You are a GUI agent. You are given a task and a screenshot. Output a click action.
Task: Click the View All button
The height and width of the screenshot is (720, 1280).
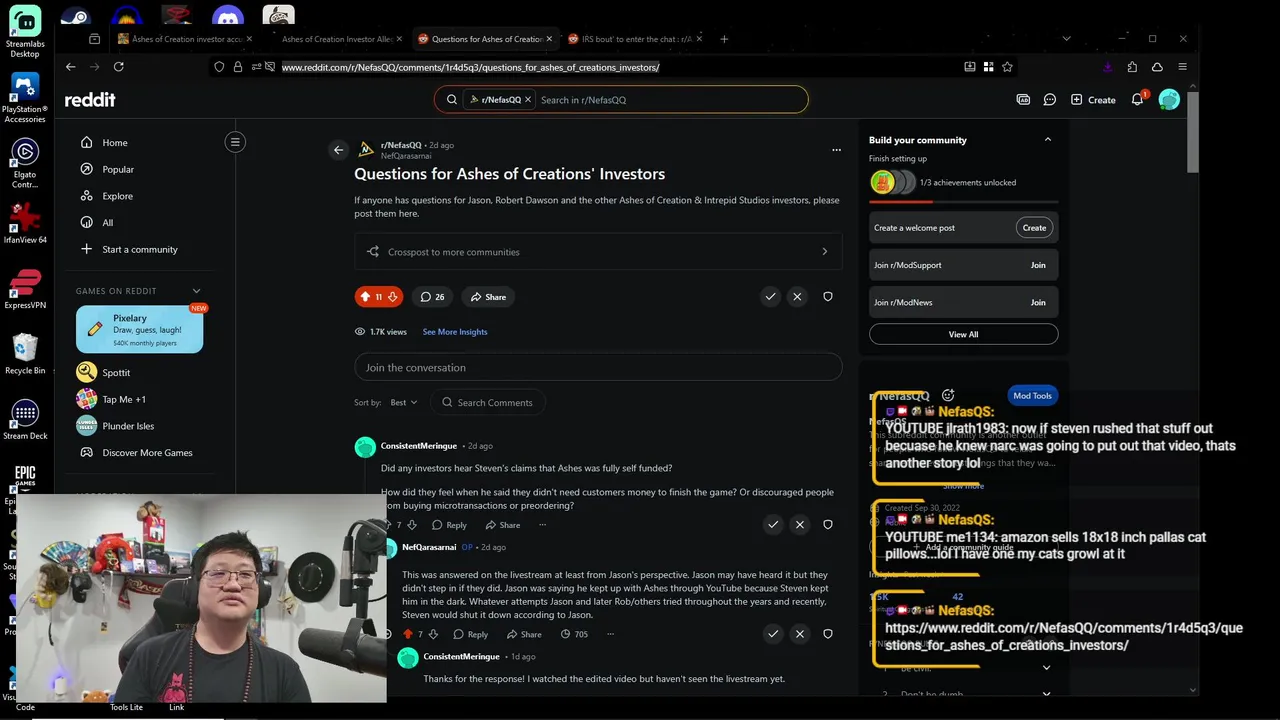coord(963,334)
